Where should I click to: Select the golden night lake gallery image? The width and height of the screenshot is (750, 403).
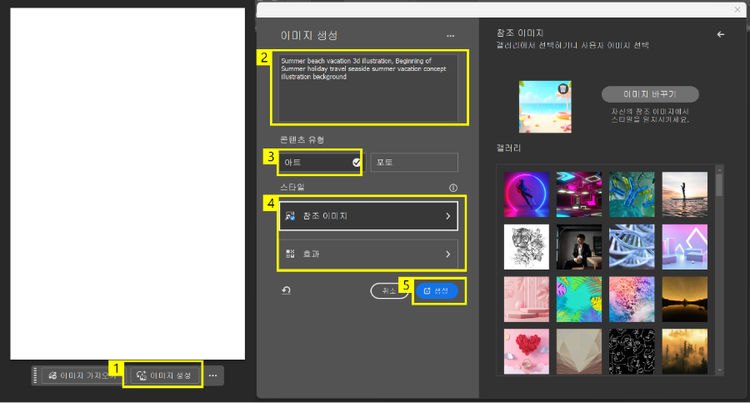(x=684, y=299)
